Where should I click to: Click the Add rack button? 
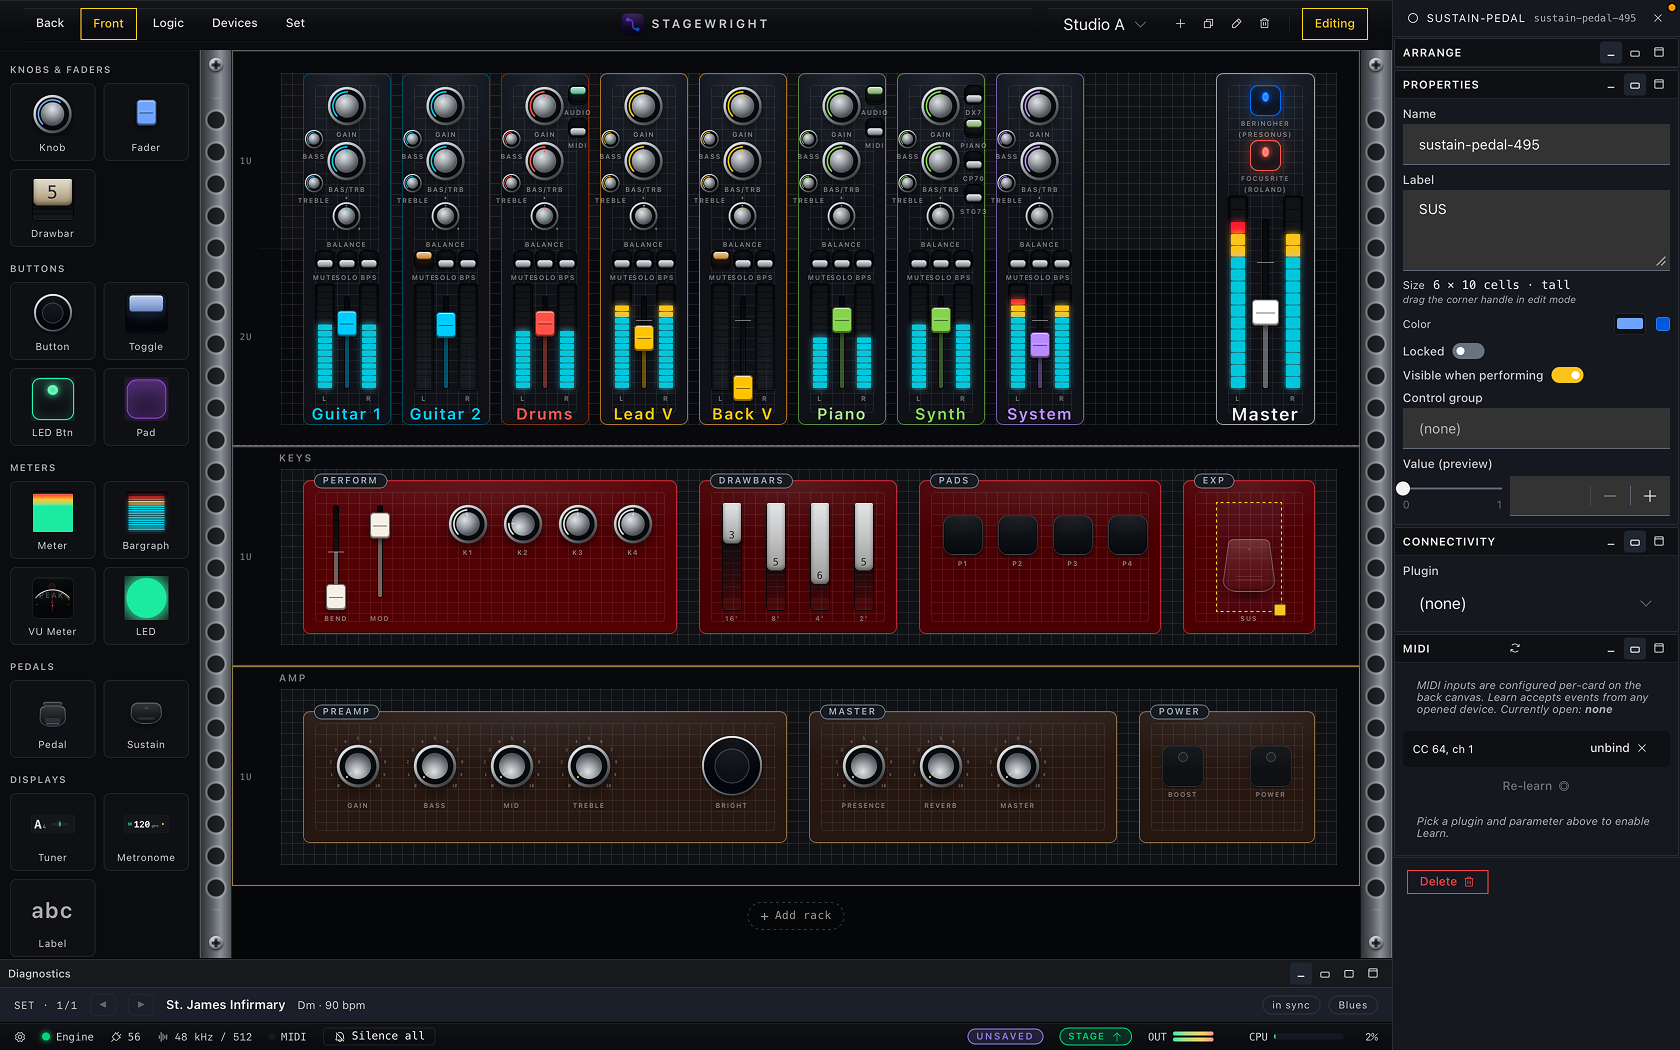tap(796, 915)
